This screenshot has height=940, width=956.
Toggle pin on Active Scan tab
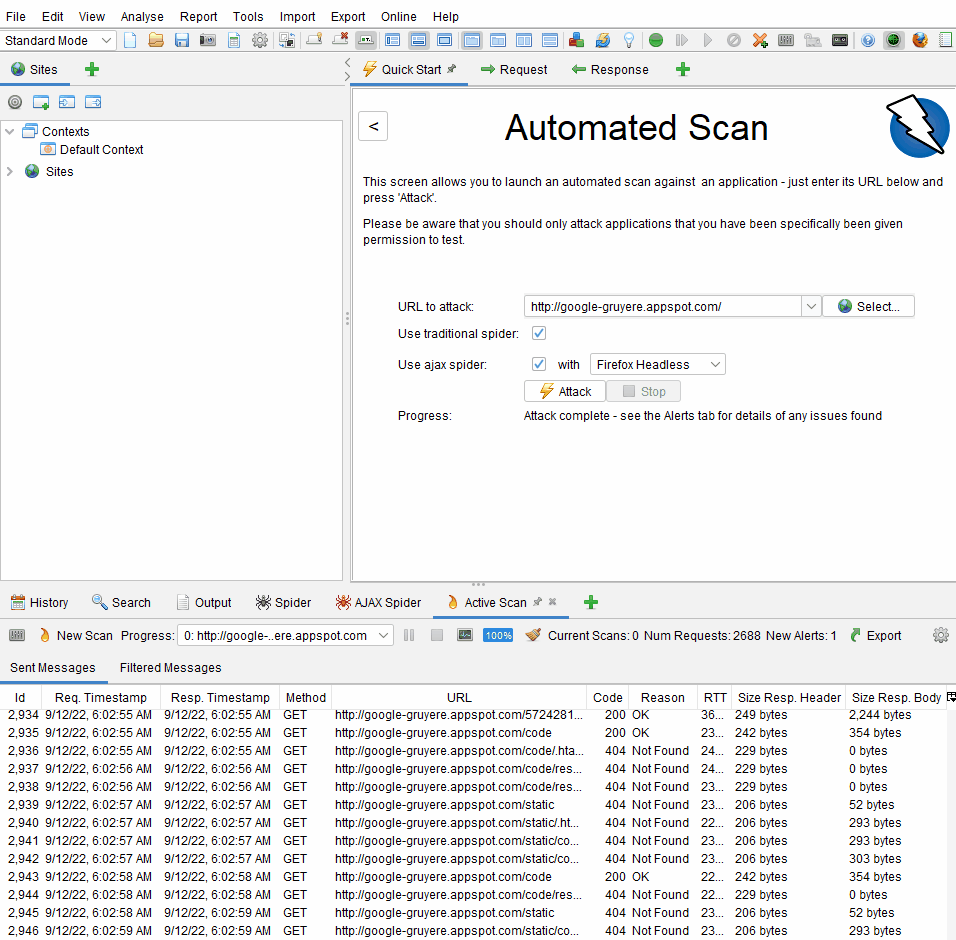[x=537, y=602]
